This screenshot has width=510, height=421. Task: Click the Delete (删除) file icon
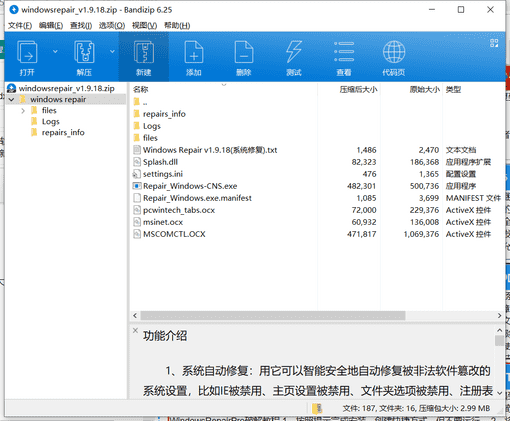point(244,52)
